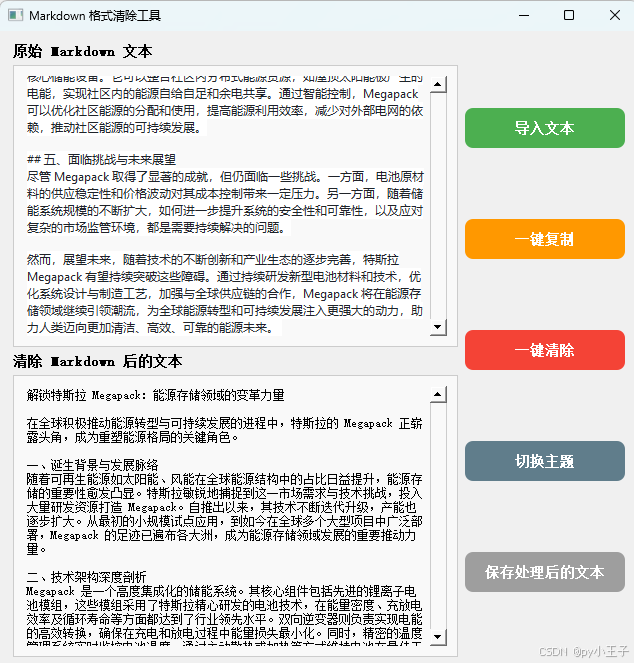Click the label '清除 Markdown 后的文本'
Viewport: 634px width, 663px height.
coord(97,362)
